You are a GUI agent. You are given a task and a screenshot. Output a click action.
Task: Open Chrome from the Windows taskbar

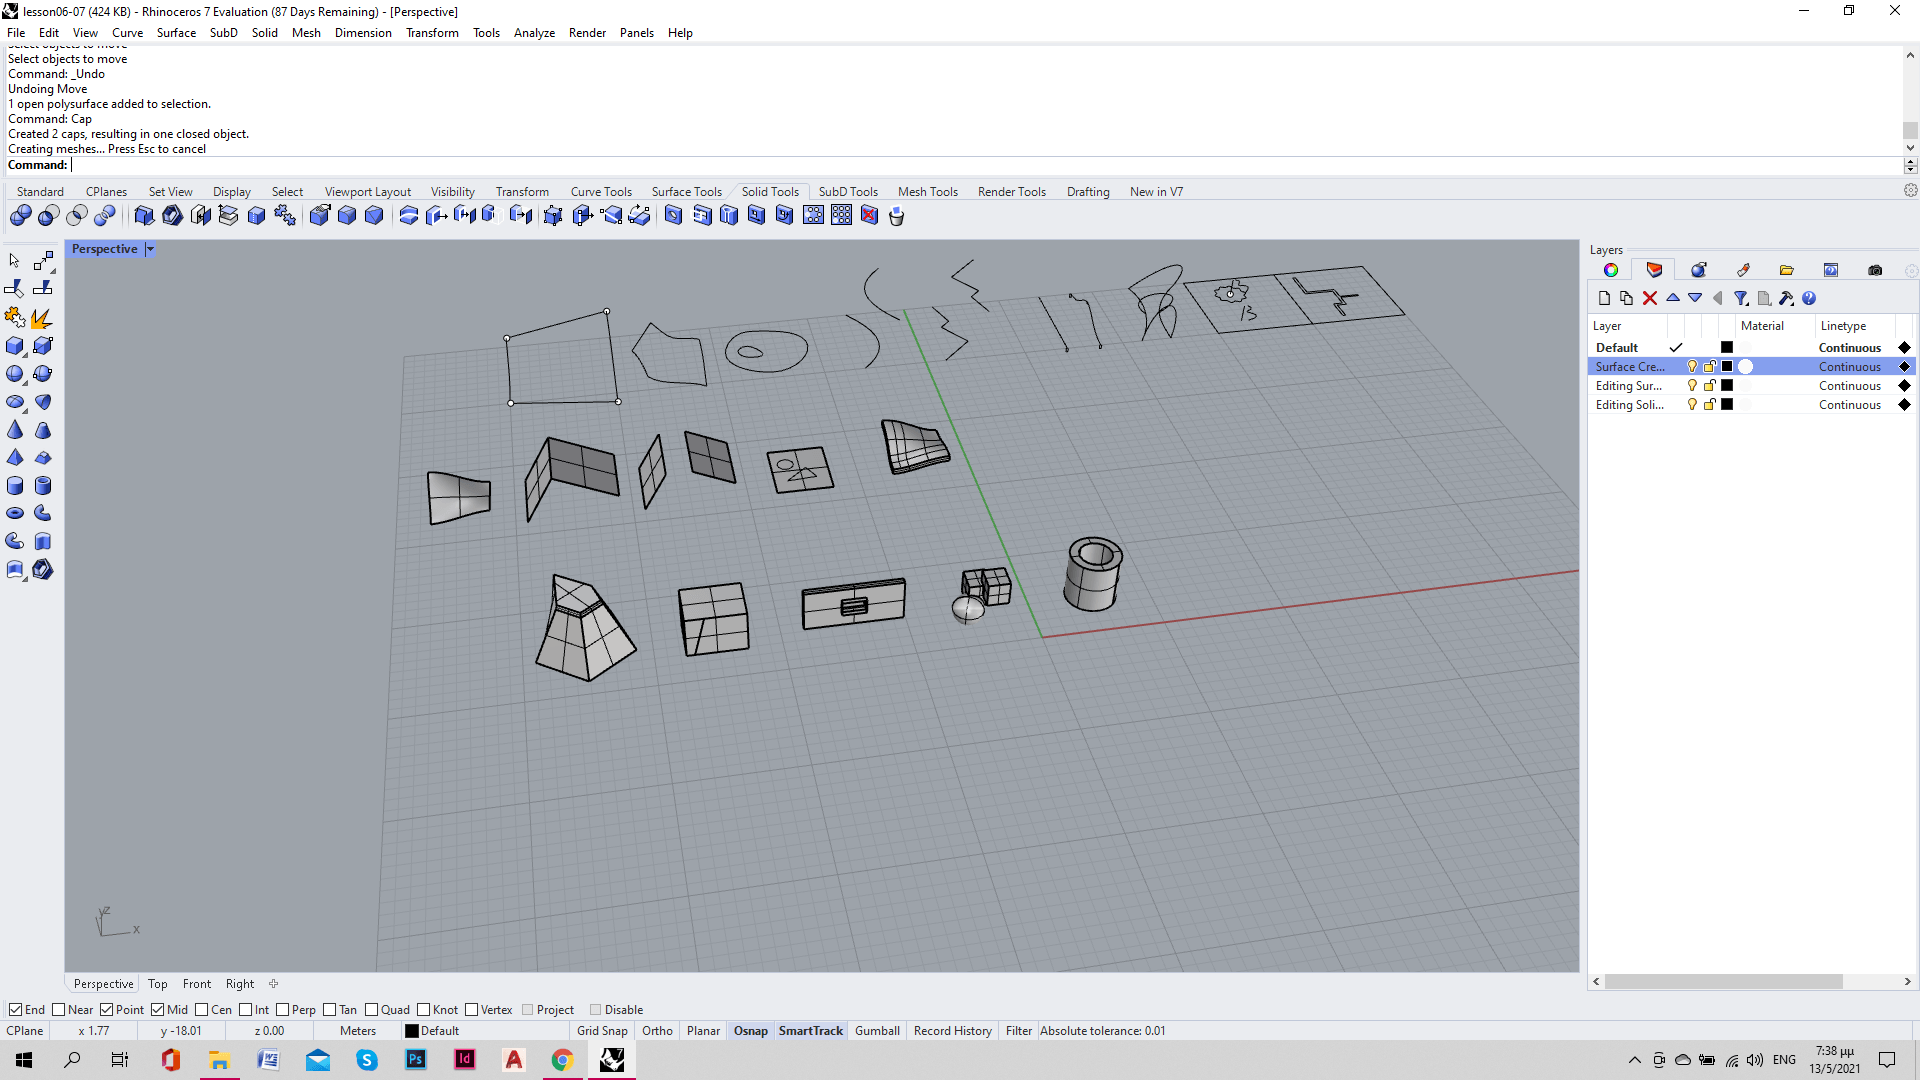point(562,1059)
